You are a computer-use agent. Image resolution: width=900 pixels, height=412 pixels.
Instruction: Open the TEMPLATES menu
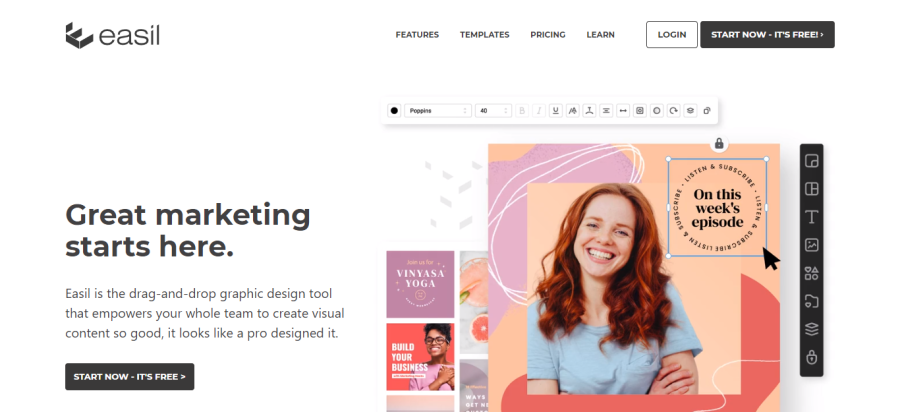484,35
